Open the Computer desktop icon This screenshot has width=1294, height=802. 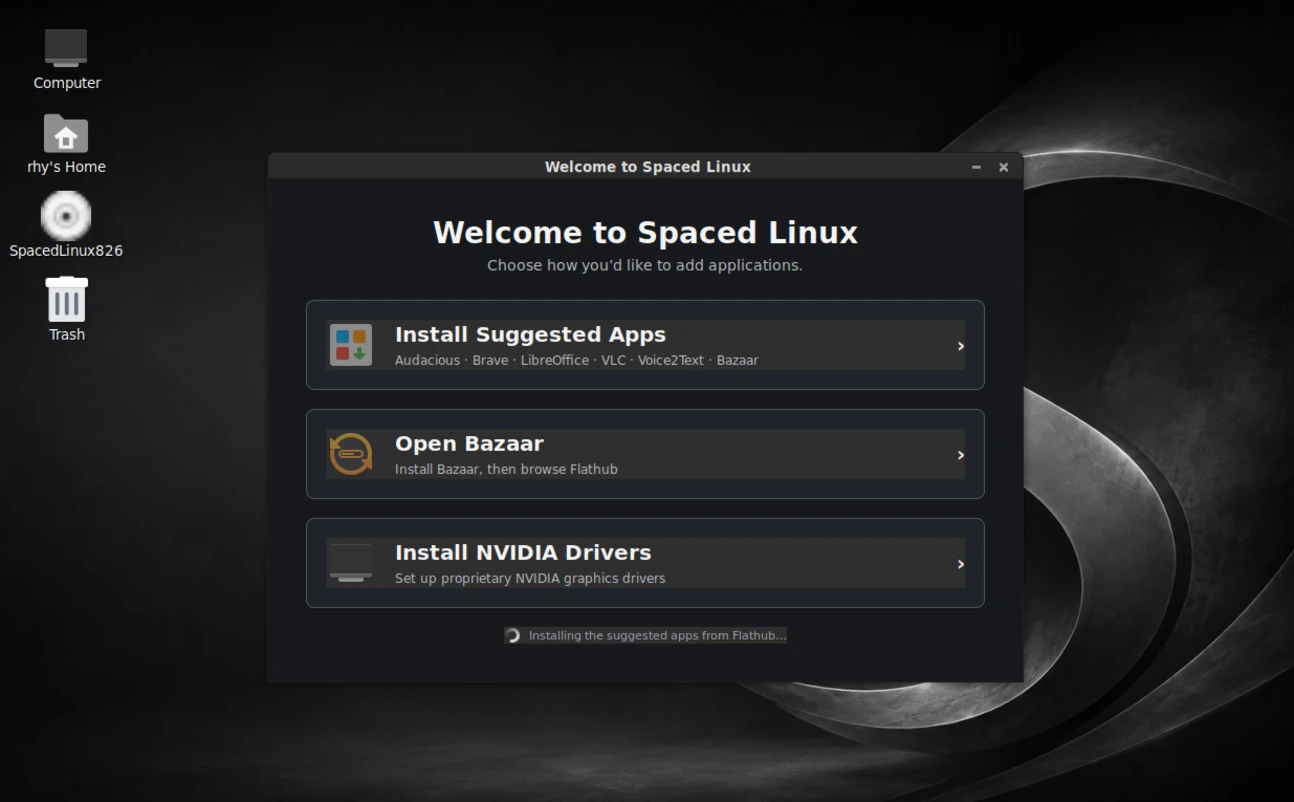(x=66, y=48)
